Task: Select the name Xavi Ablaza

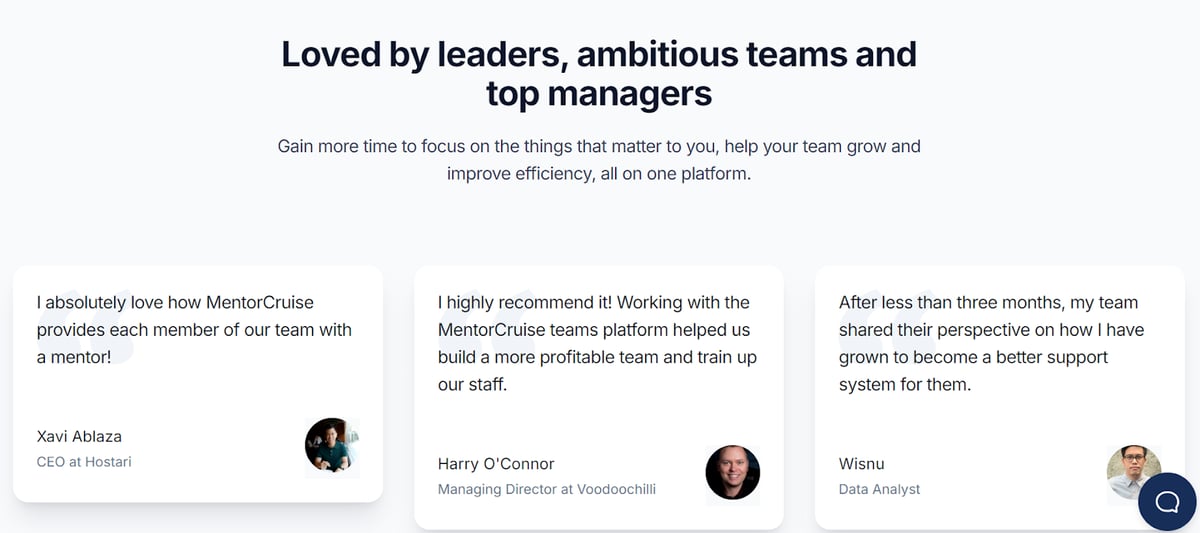Action: tap(79, 436)
